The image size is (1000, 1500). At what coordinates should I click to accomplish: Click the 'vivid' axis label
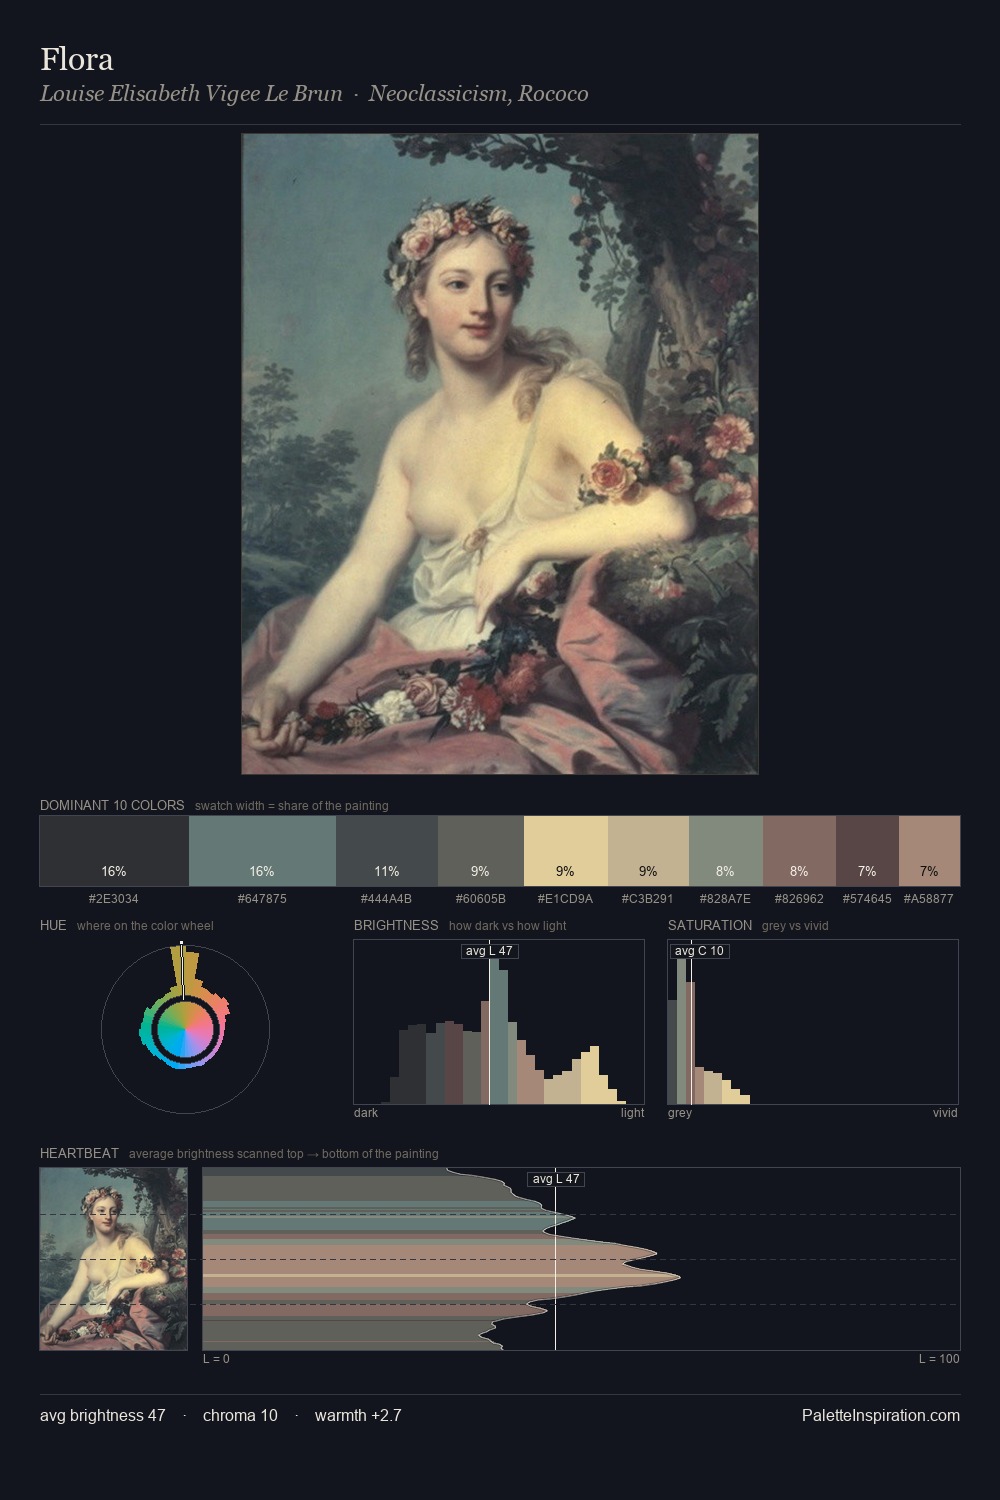click(x=945, y=1113)
